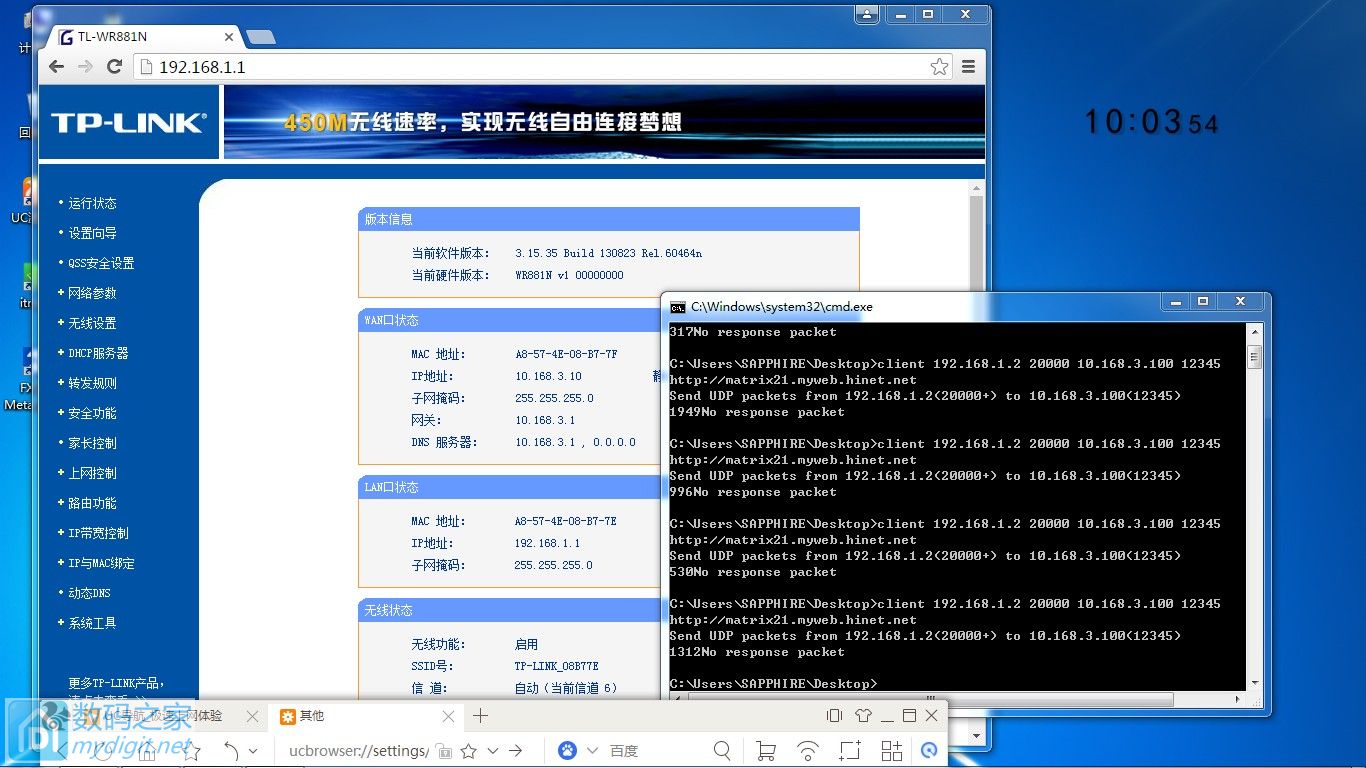The height and width of the screenshot is (768, 1366).
Task: Click the cmd.exe title bar icon
Action: click(678, 307)
